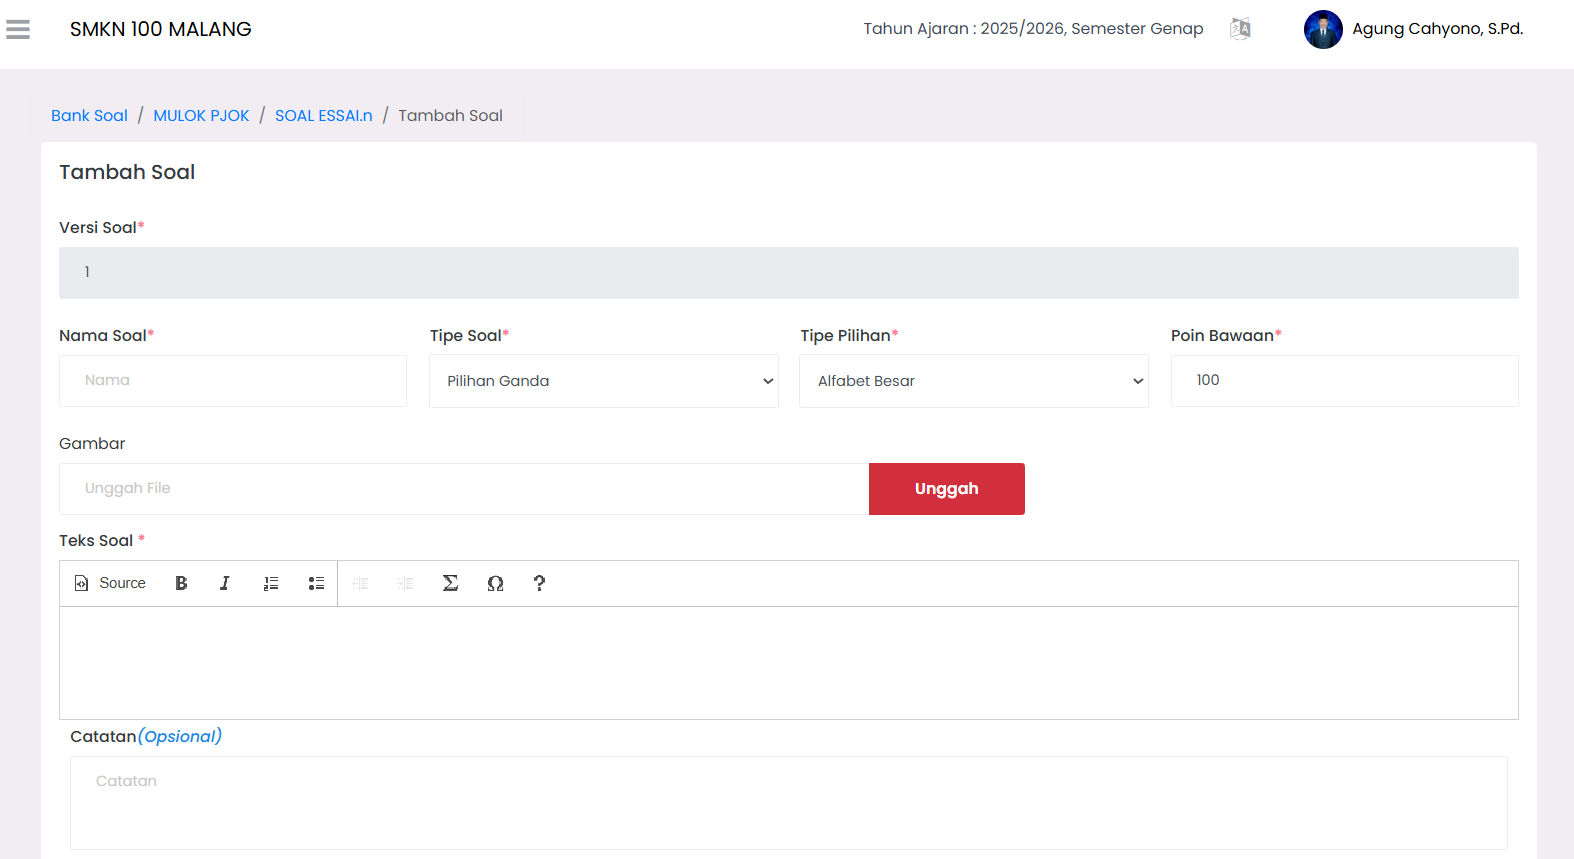Image resolution: width=1574 pixels, height=859 pixels.
Task: Insert a bulleted list
Action: point(316,583)
